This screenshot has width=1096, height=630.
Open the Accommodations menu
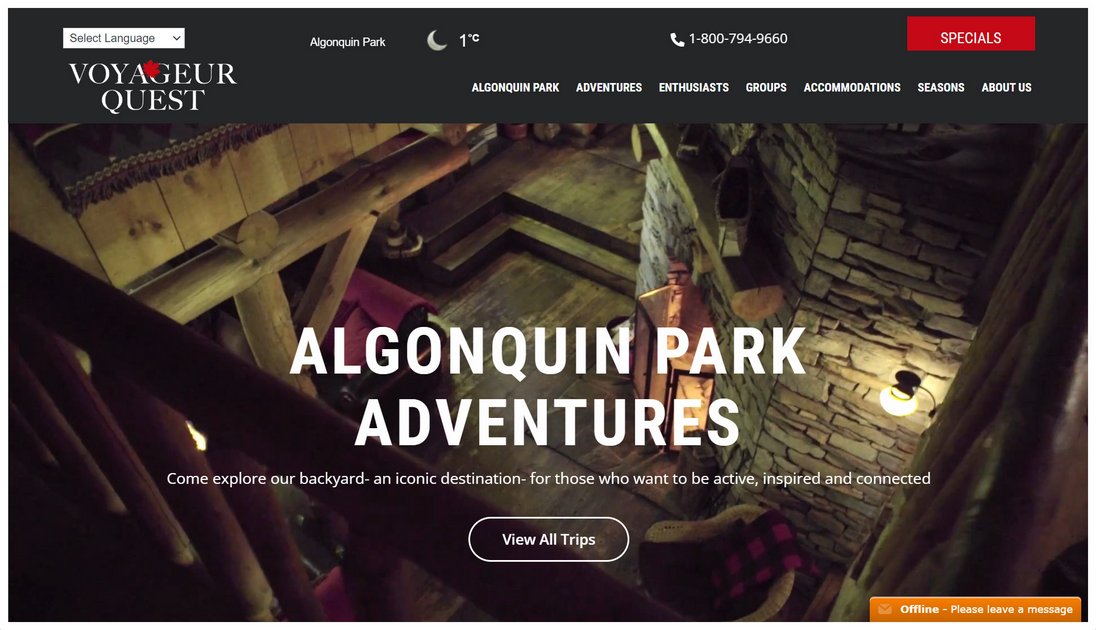pyautogui.click(x=852, y=87)
